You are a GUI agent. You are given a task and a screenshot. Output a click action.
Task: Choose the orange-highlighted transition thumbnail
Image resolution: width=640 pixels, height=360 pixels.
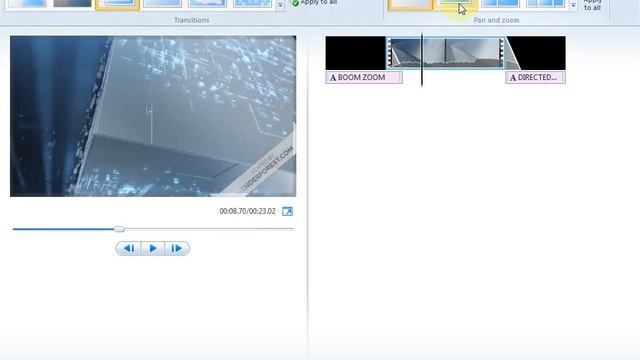[117, 4]
